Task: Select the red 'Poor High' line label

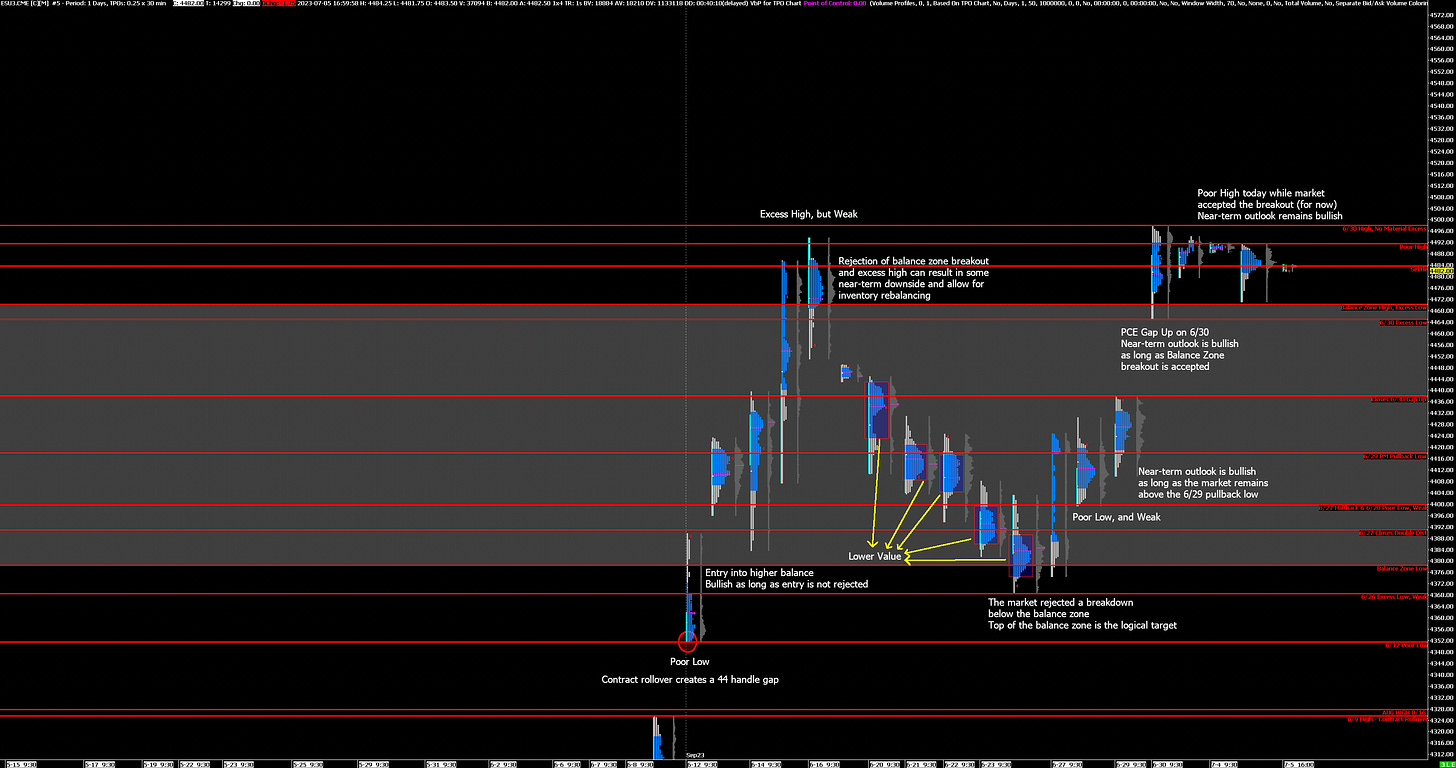Action: pos(1413,246)
